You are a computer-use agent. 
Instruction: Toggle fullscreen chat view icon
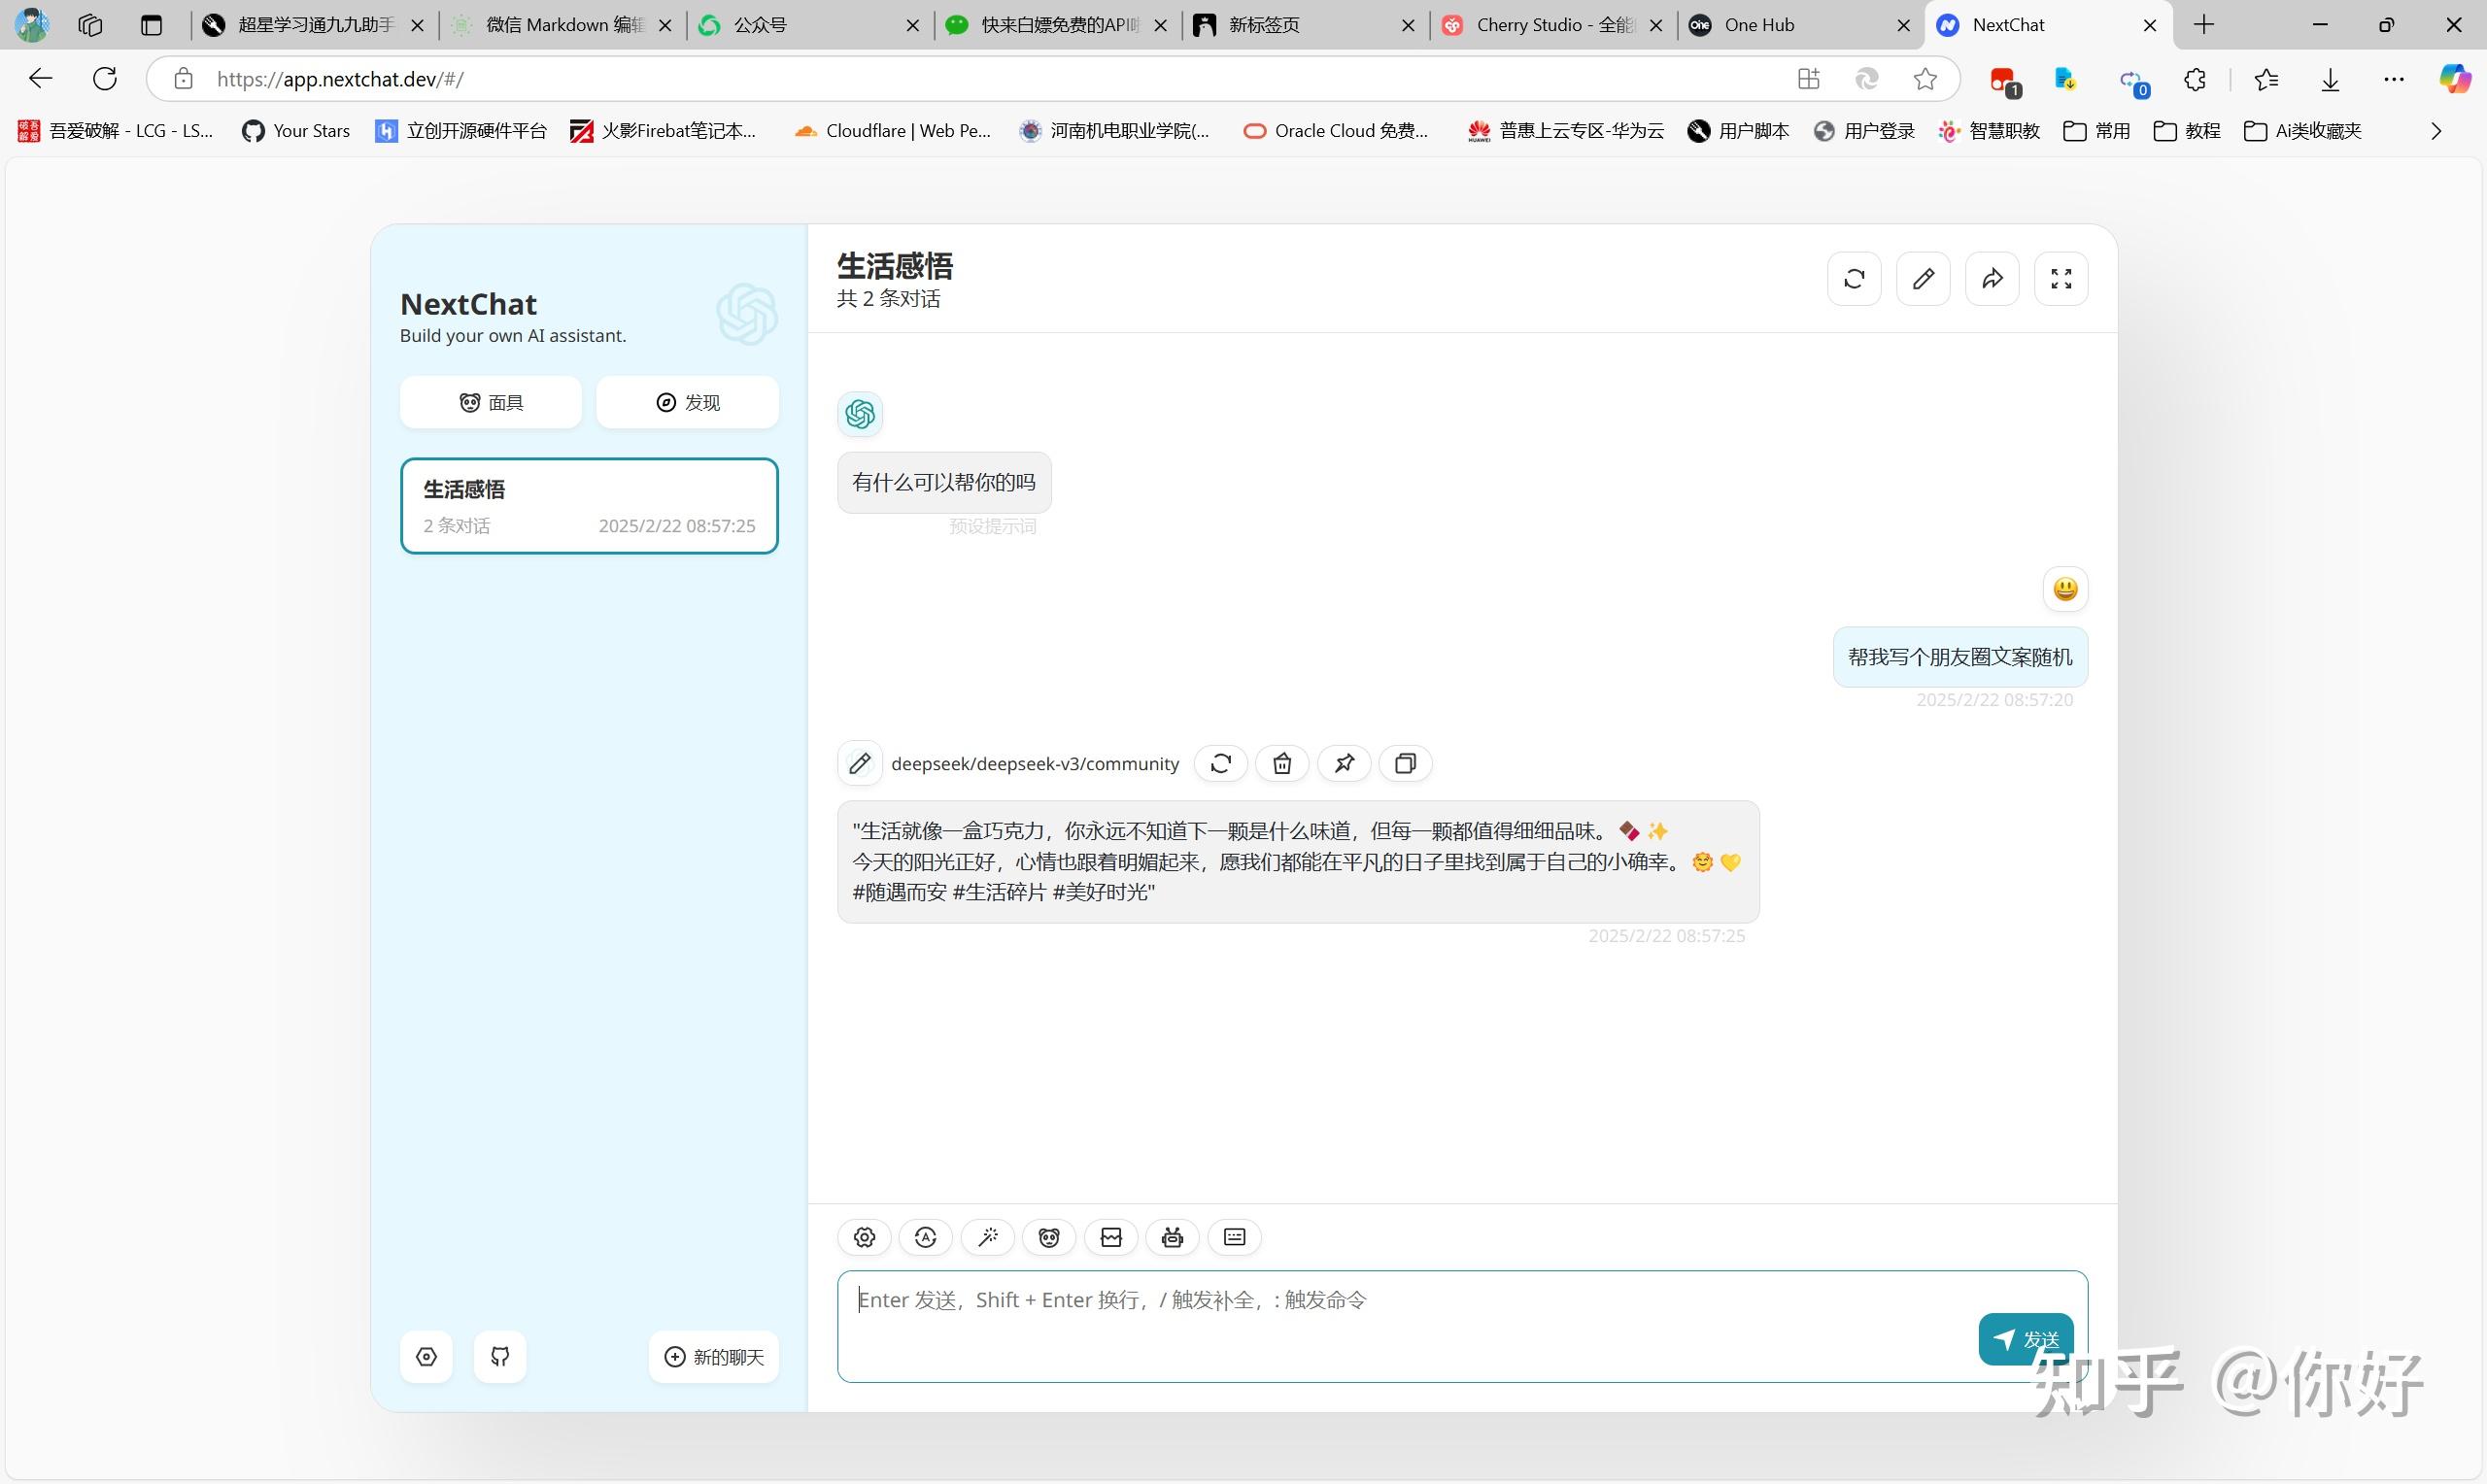pos(2061,279)
